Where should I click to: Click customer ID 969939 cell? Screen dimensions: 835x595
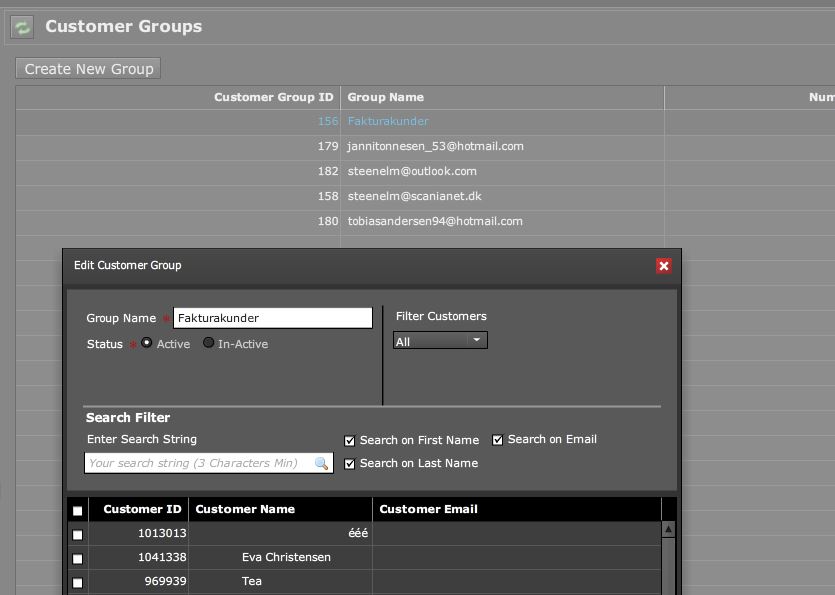[166, 581]
